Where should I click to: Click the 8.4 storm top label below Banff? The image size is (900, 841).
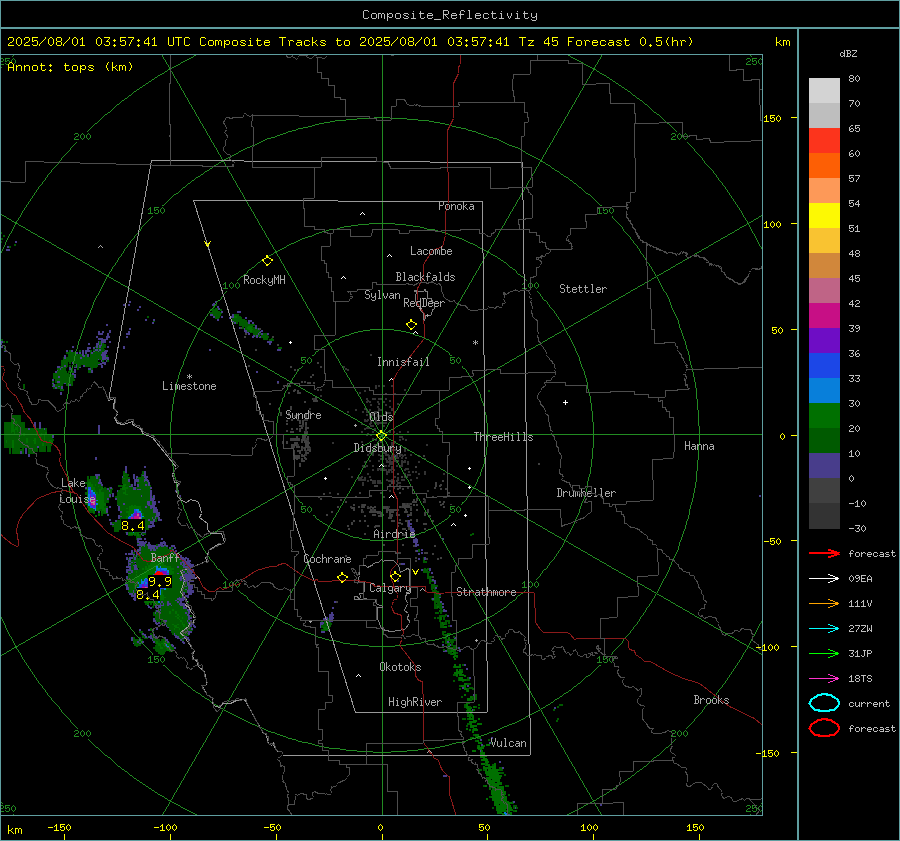tap(148, 595)
